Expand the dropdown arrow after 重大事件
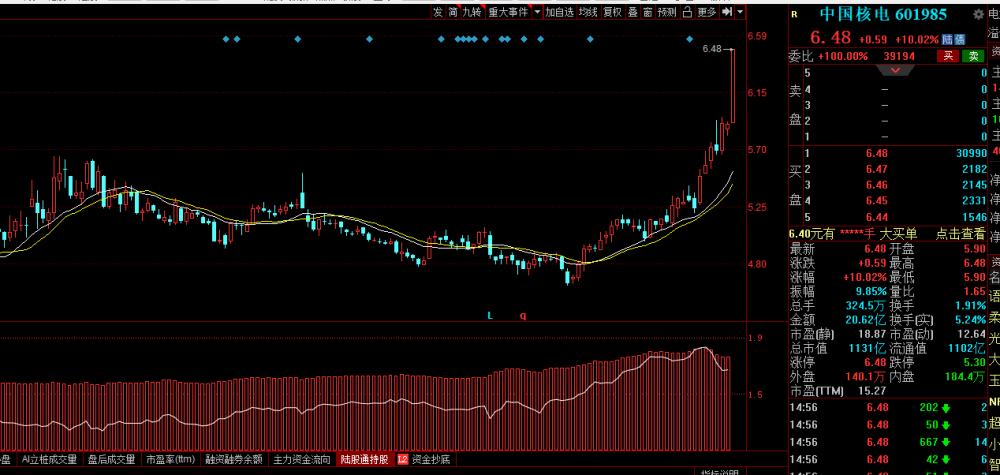 (x=538, y=12)
